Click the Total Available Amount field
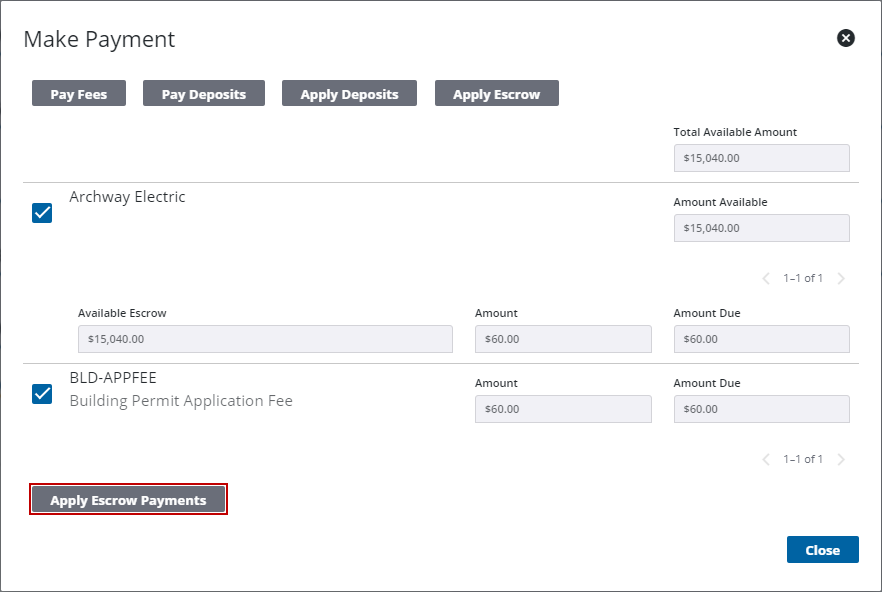Viewport: 882px width, 592px height. pyautogui.click(x=761, y=158)
